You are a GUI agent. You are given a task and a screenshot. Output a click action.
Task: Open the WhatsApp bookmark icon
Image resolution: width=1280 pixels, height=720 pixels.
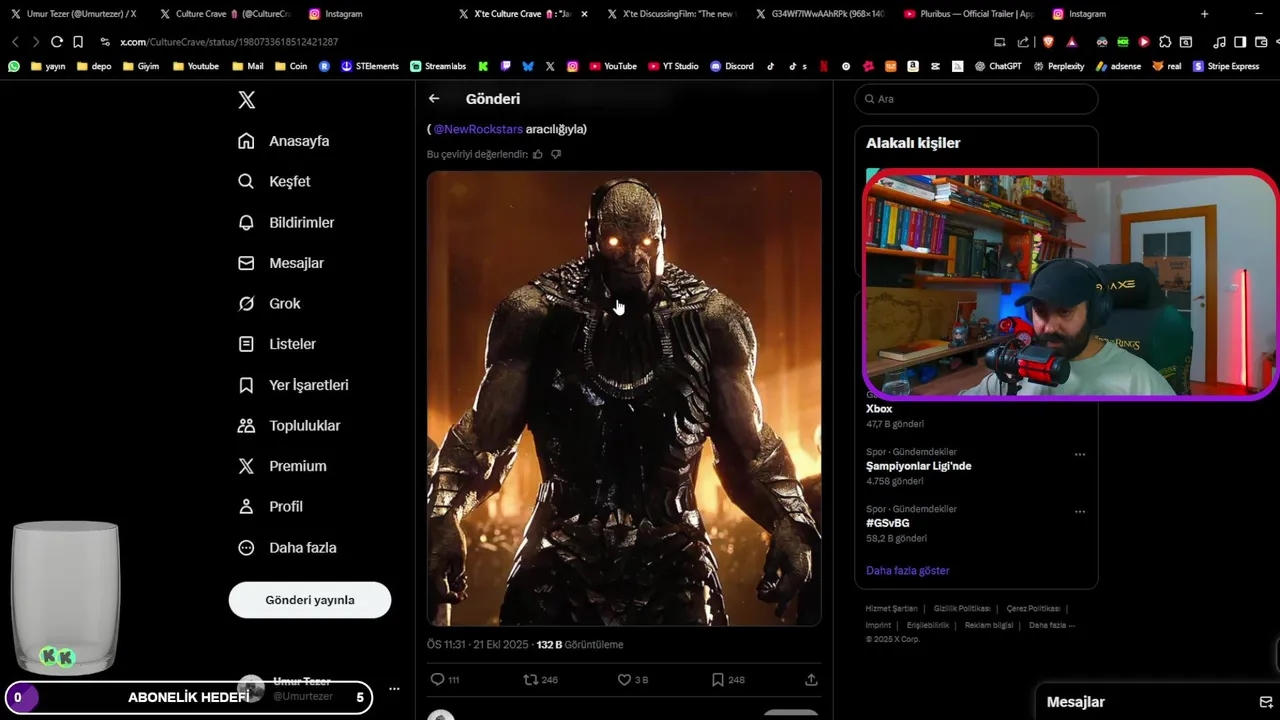coord(14,66)
